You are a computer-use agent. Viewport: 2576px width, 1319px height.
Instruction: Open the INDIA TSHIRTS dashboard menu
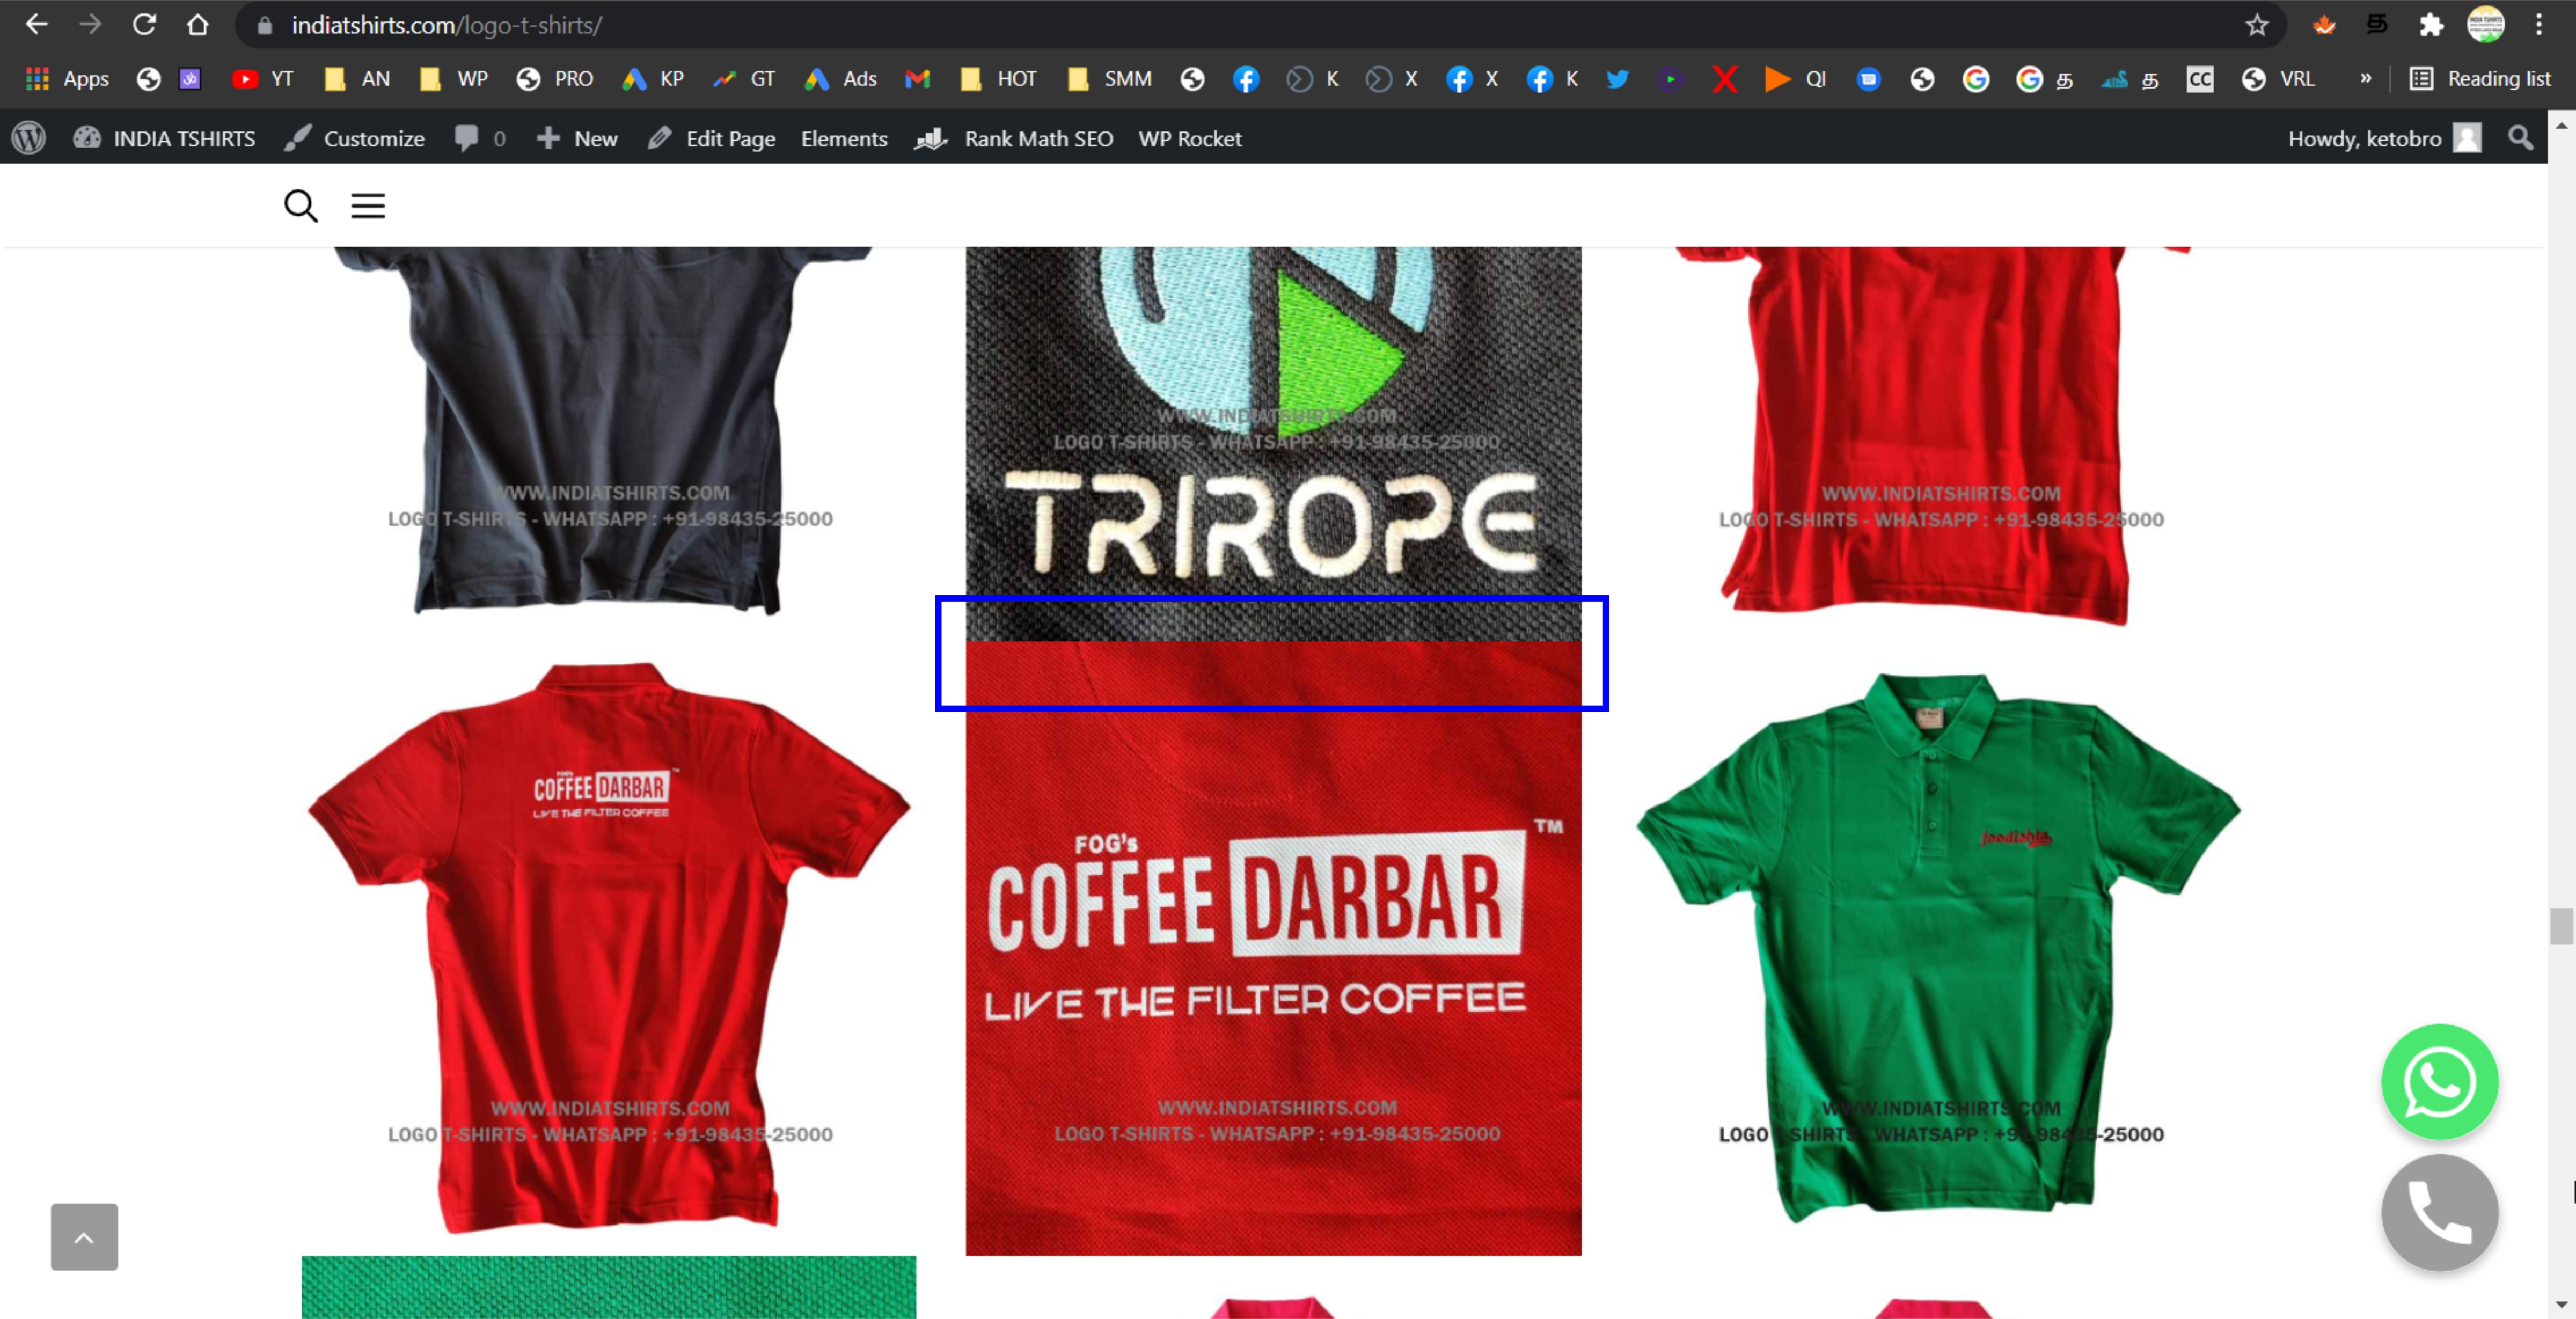click(164, 138)
